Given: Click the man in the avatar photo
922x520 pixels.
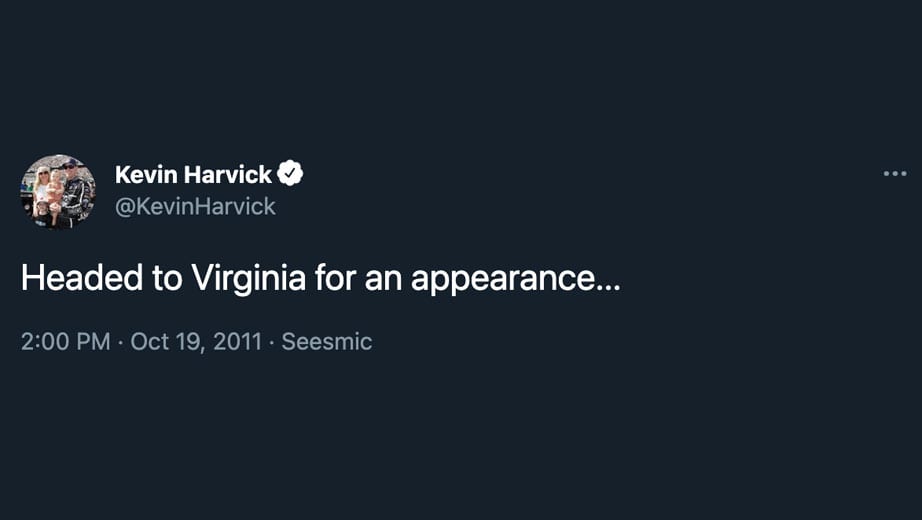Looking at the screenshot, I should [x=76, y=191].
